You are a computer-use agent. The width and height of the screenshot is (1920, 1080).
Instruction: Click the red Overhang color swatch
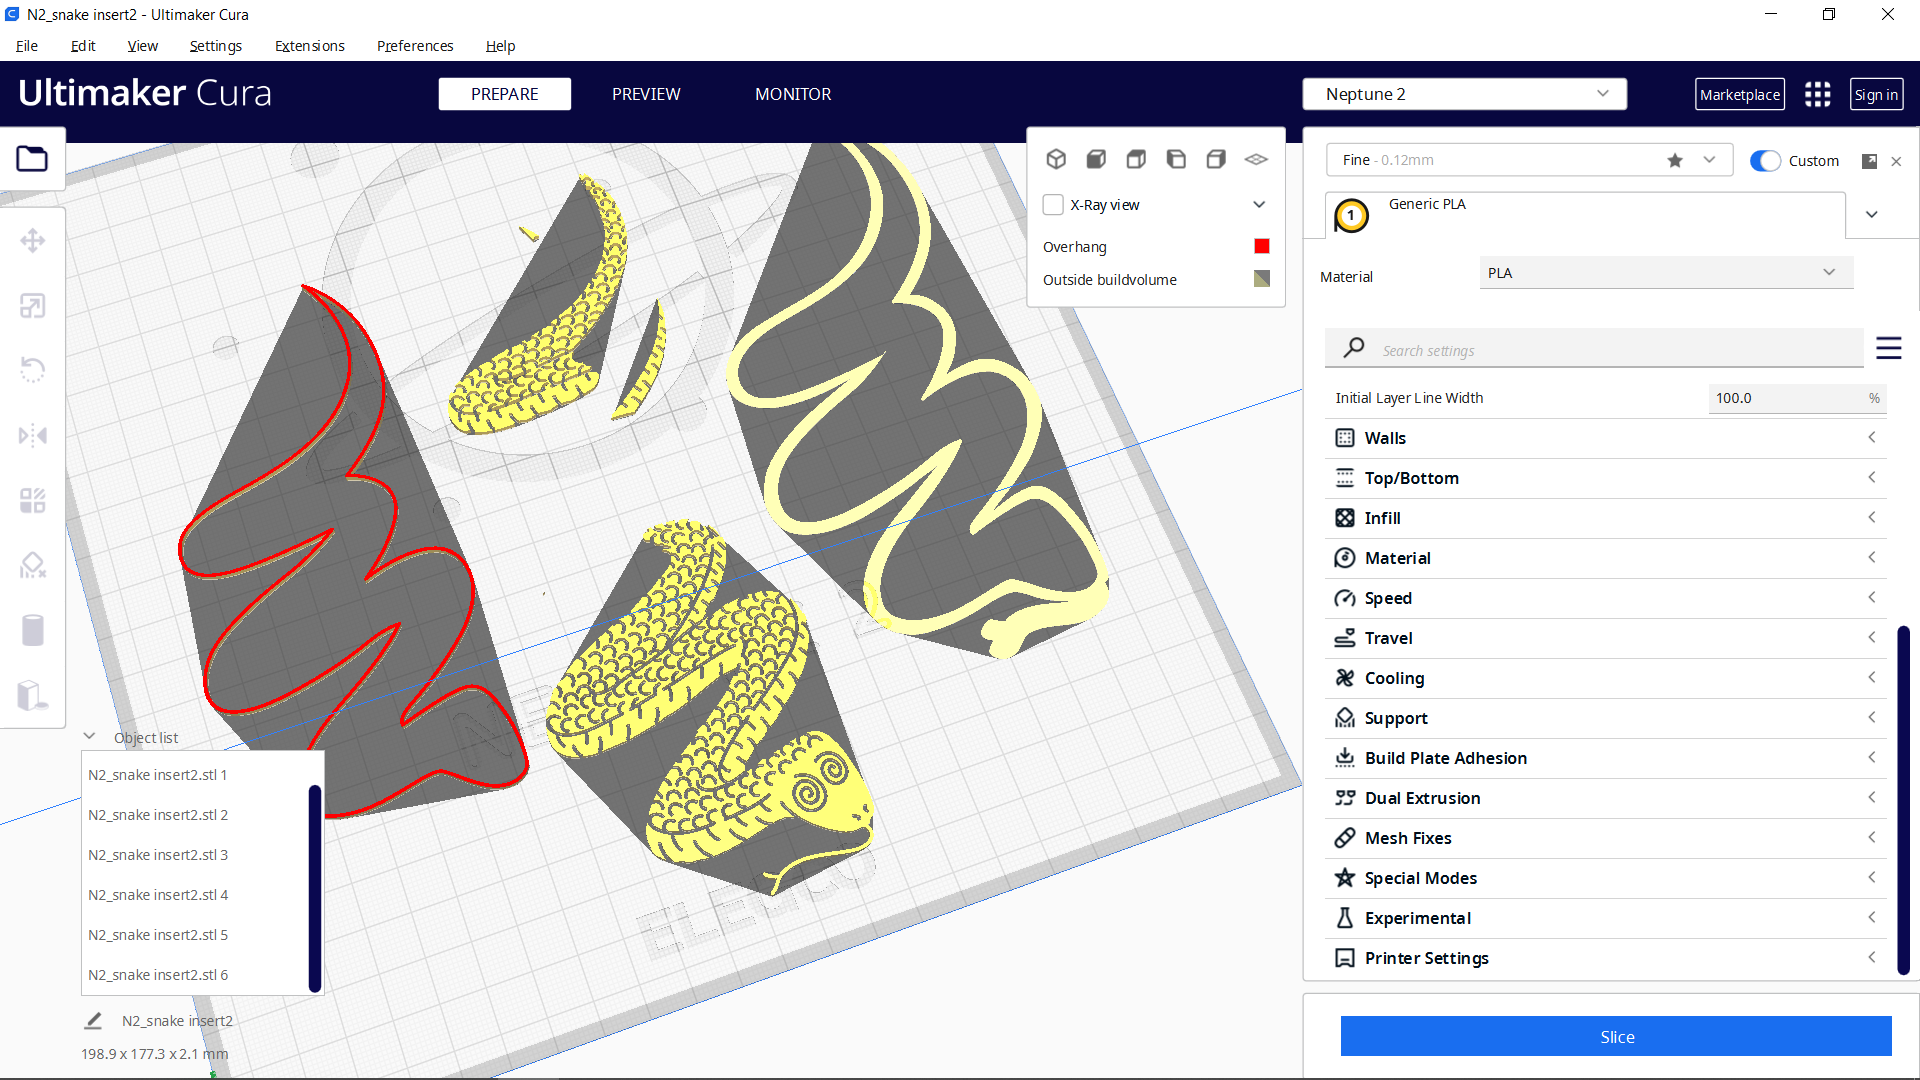click(x=1262, y=246)
